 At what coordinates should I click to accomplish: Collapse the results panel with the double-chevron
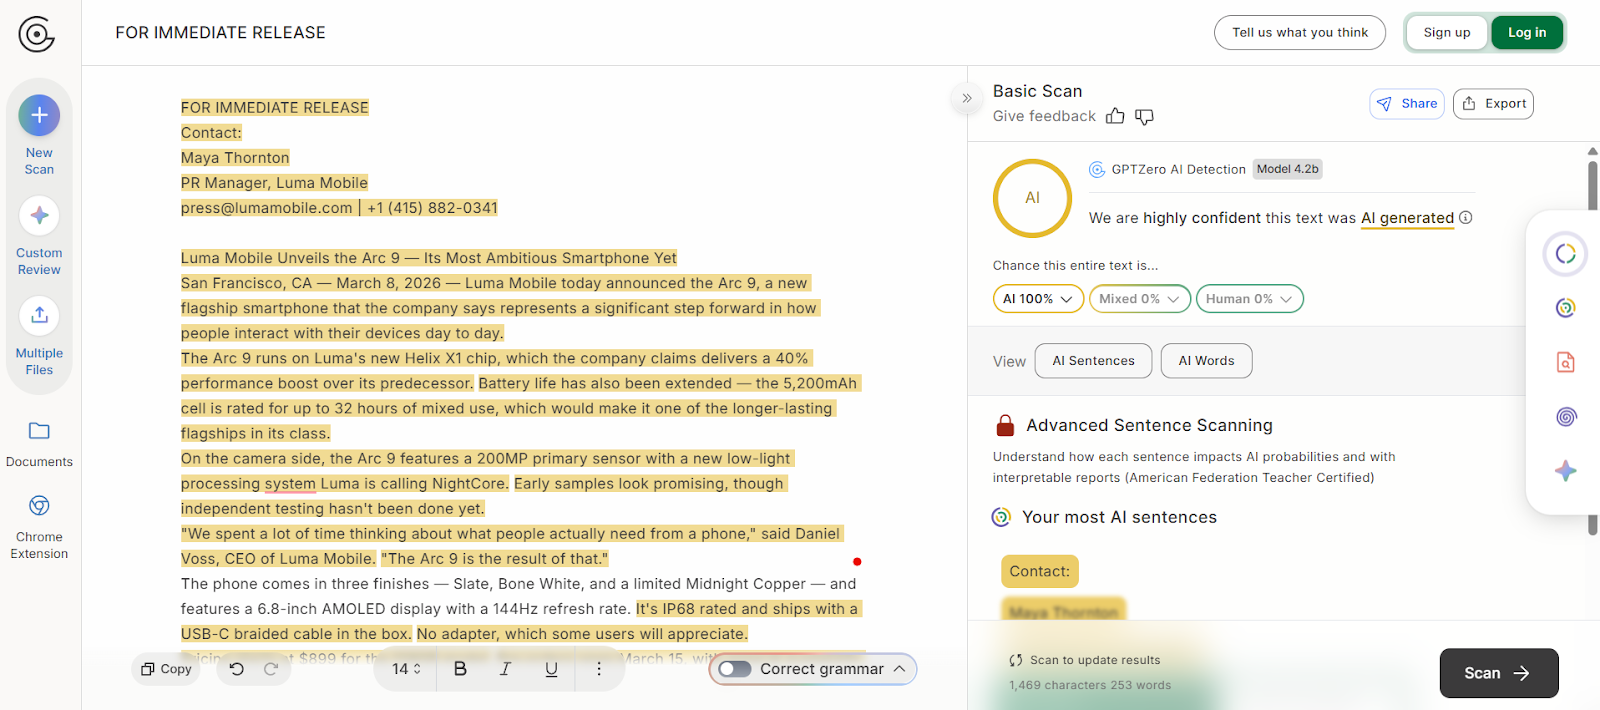coord(967,98)
